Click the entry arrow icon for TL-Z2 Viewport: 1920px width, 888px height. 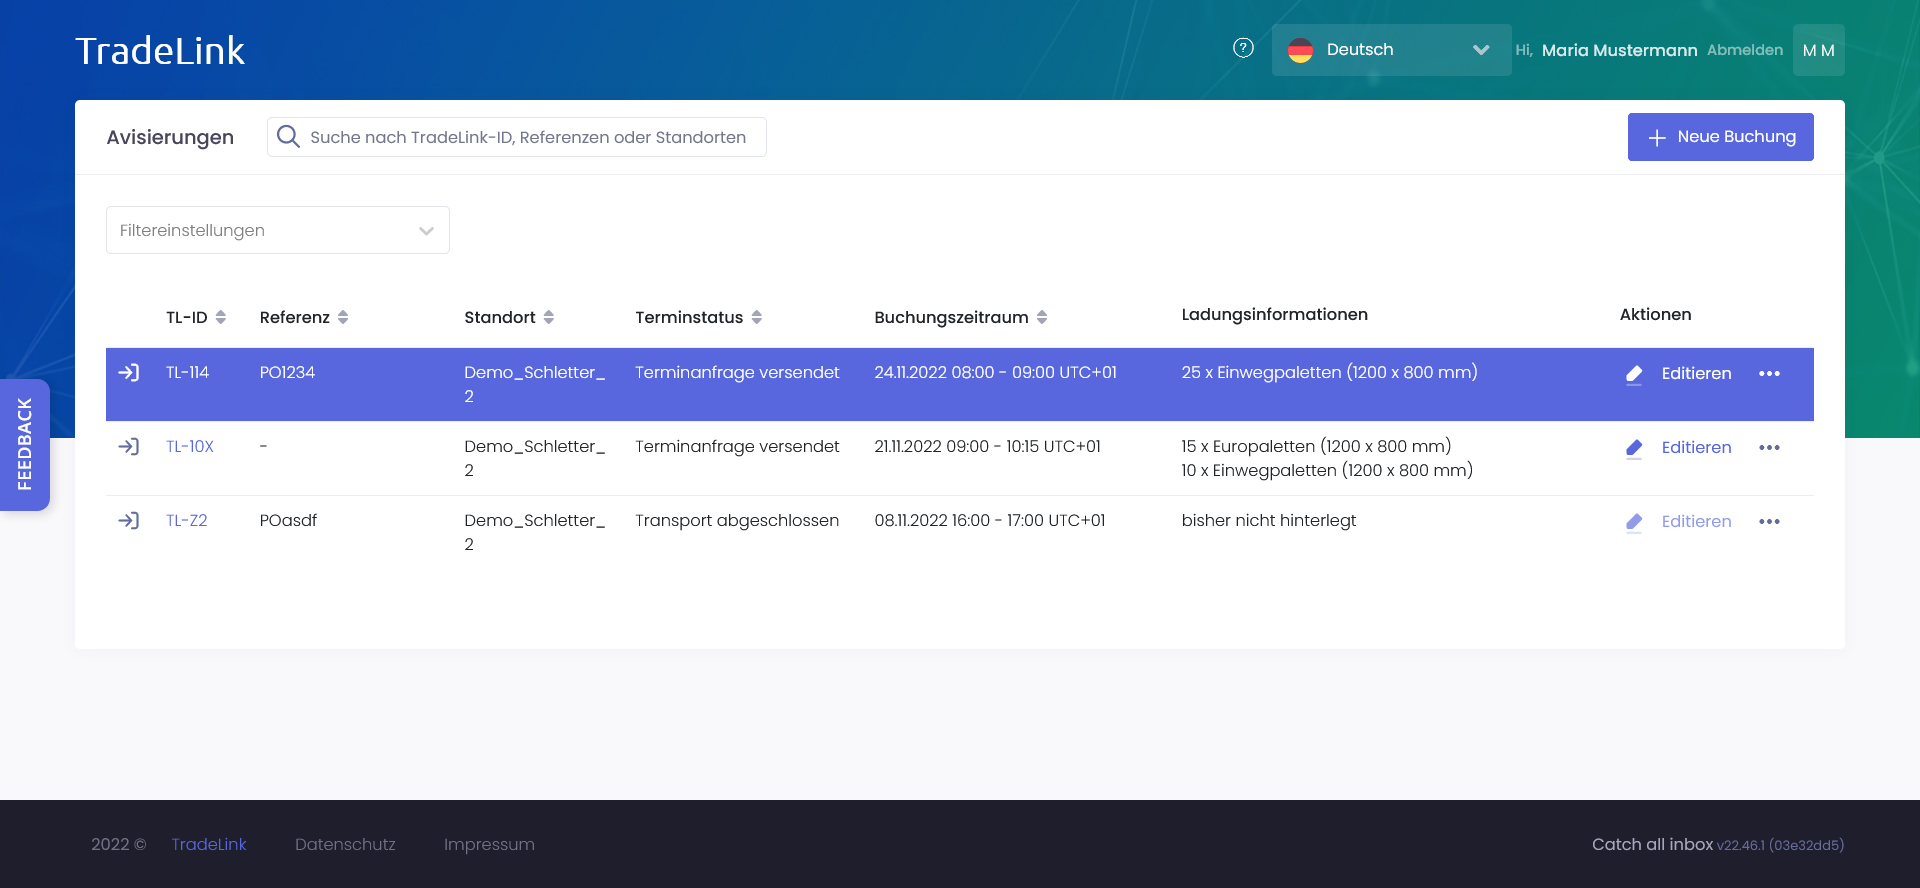coord(129,521)
